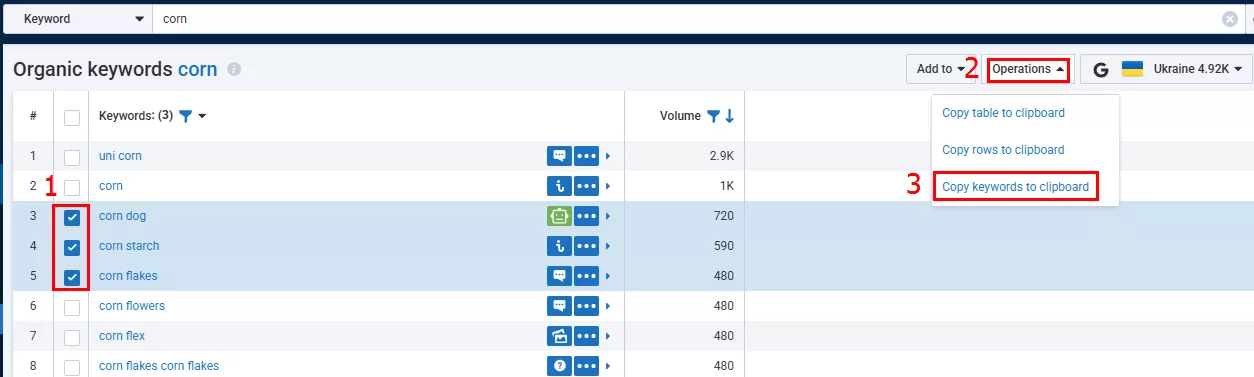The image size is (1254, 377).
Task: Open the Keyword search type dropdown
Action: [79, 19]
